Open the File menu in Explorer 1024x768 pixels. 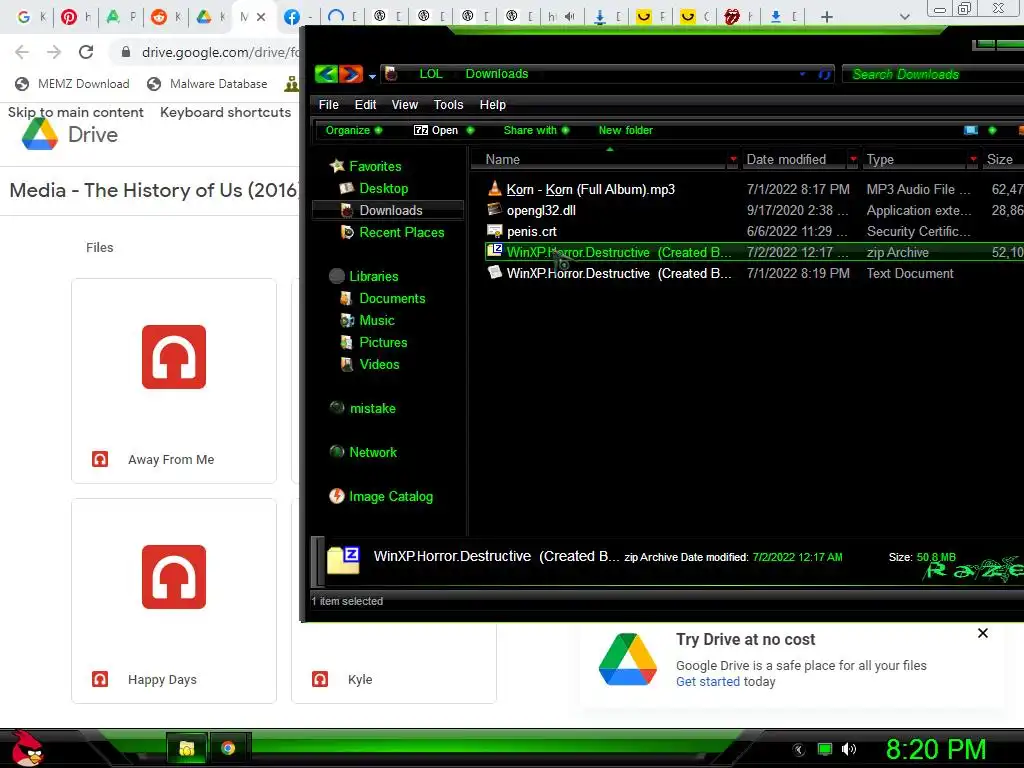click(x=328, y=104)
